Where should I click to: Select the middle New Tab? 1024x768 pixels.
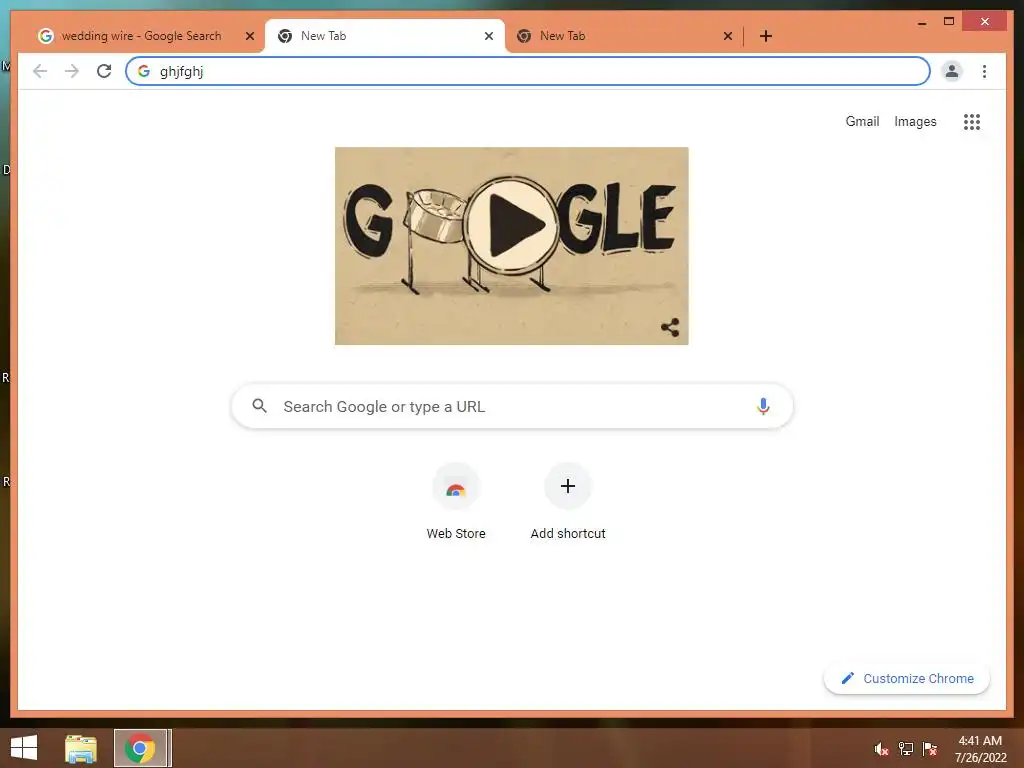(x=384, y=36)
